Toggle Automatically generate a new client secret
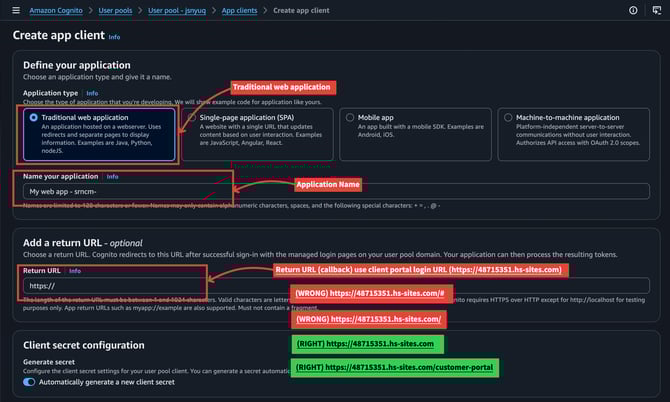This screenshot has height=402, width=670. point(29,382)
